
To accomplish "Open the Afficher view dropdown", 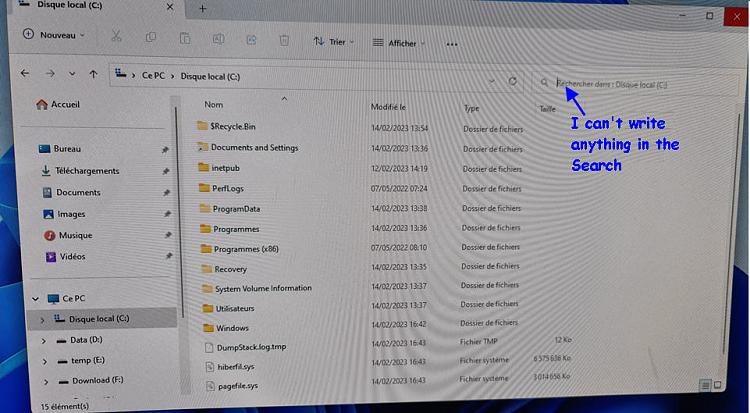I will pos(398,43).
